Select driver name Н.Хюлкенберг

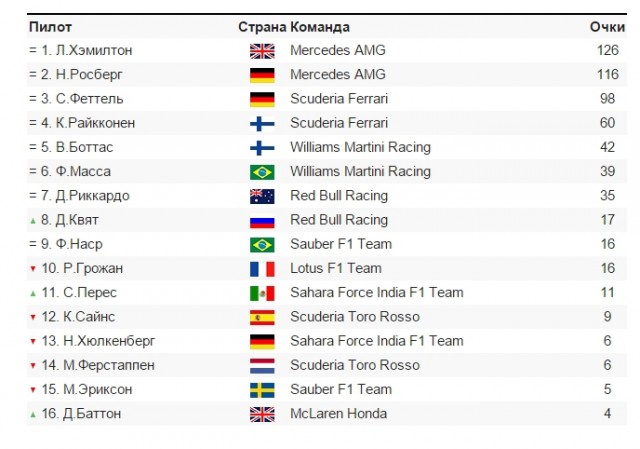[109, 341]
